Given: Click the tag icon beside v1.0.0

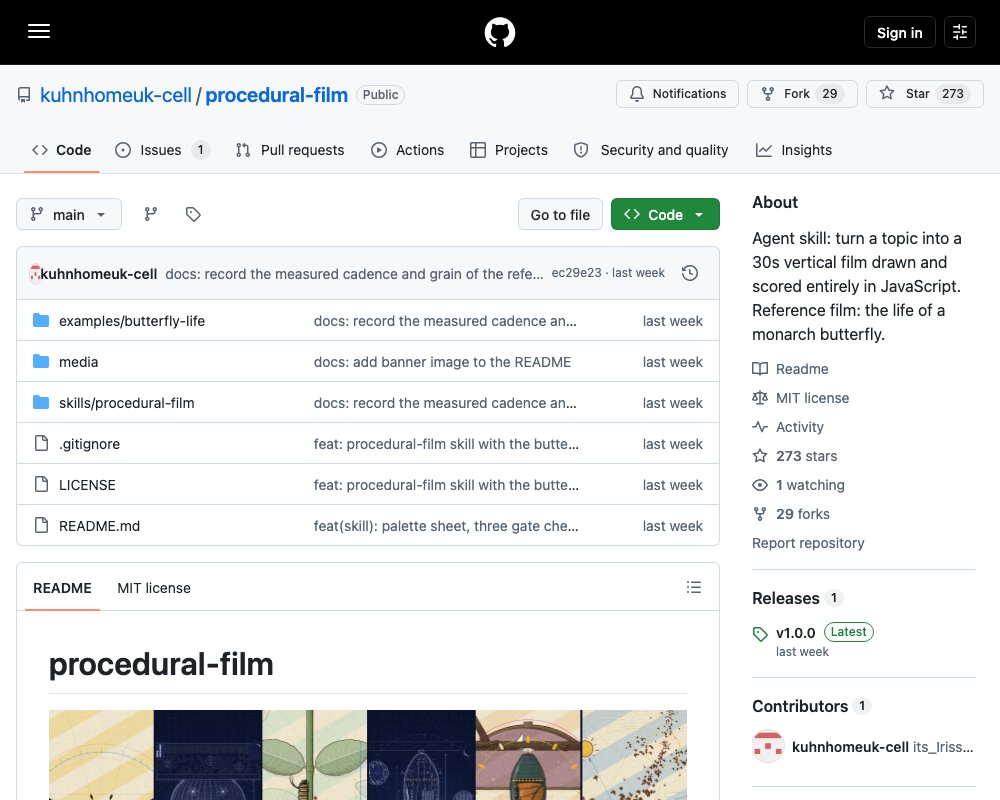Looking at the screenshot, I should (760, 633).
